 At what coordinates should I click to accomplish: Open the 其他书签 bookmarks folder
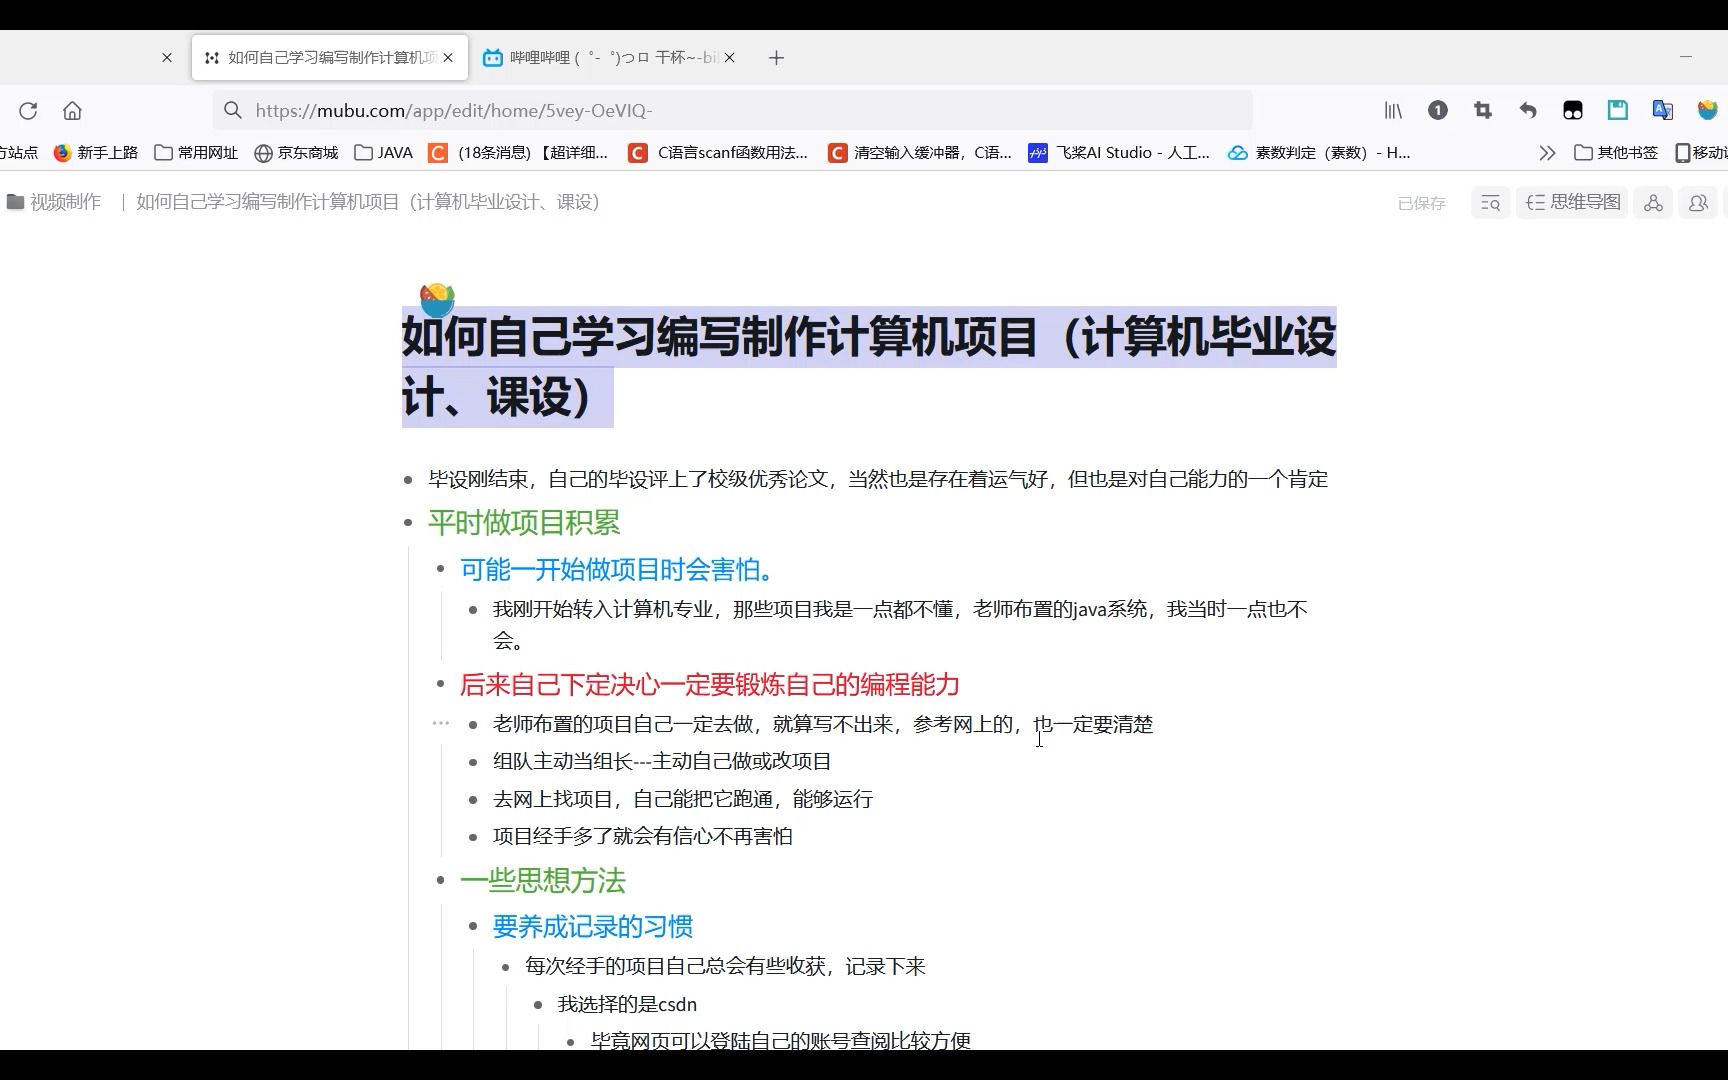coord(1616,153)
